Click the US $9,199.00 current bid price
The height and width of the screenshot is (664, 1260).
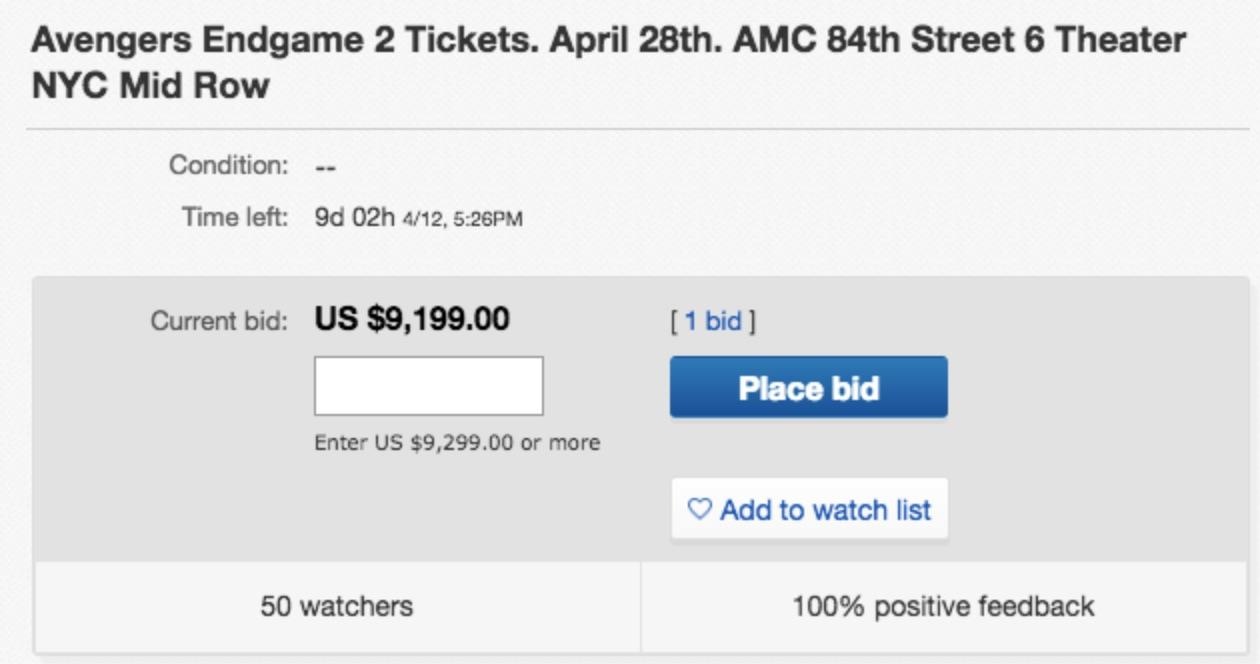coord(412,319)
